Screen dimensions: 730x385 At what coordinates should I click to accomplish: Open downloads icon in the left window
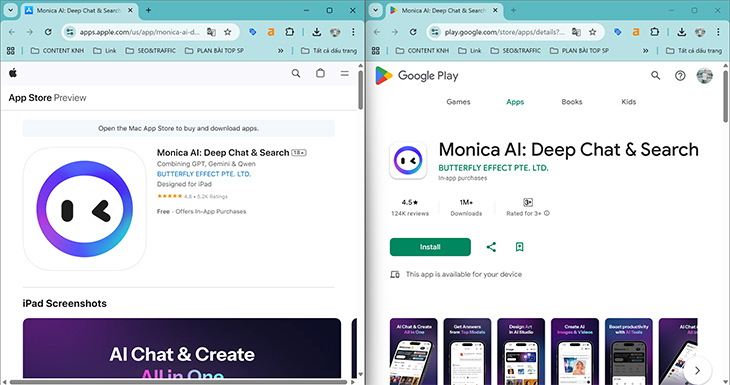[317, 32]
